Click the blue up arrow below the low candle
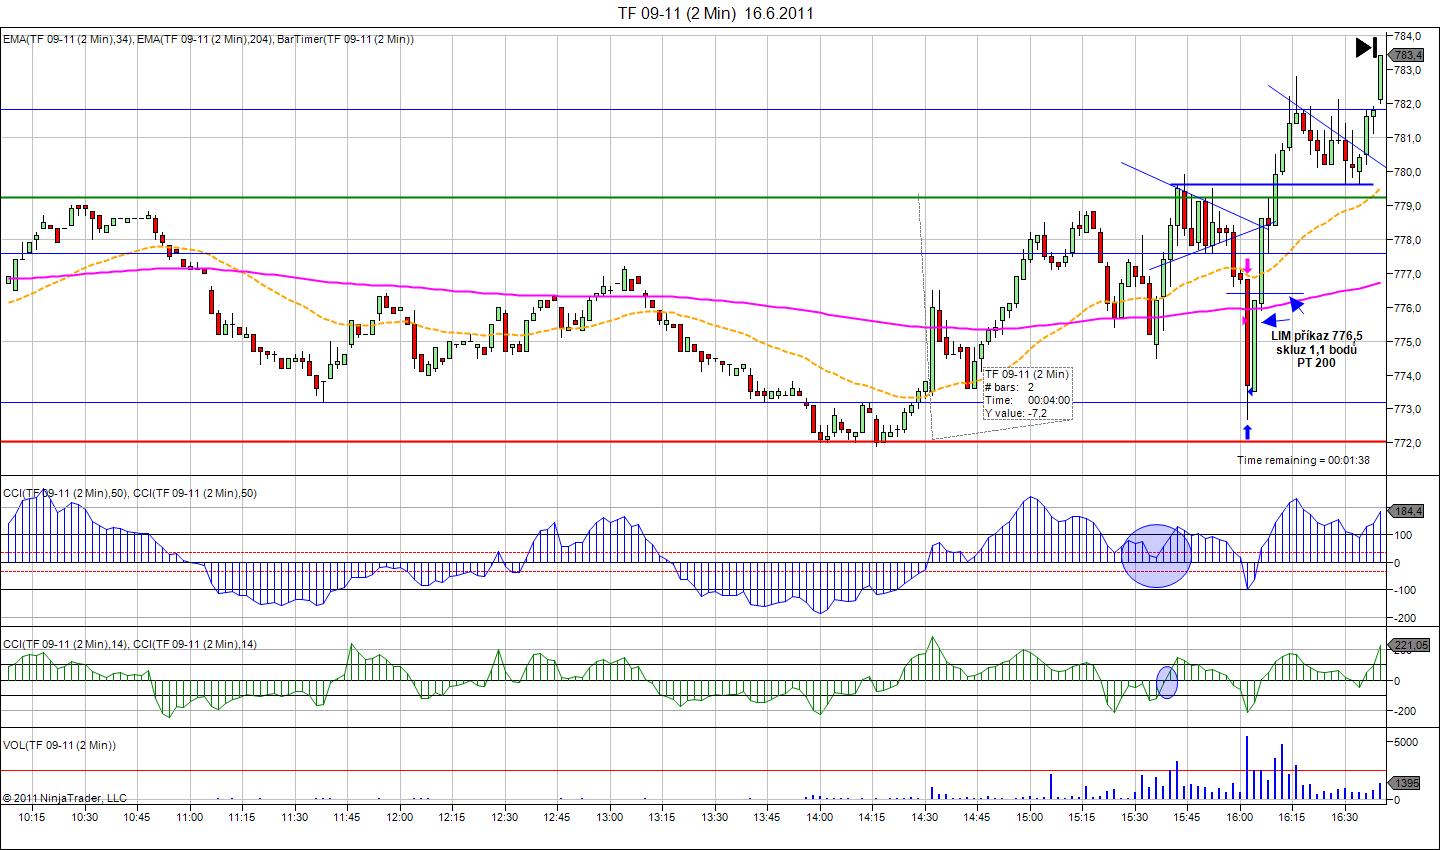The height and width of the screenshot is (850, 1440). pyautogui.click(x=1246, y=431)
